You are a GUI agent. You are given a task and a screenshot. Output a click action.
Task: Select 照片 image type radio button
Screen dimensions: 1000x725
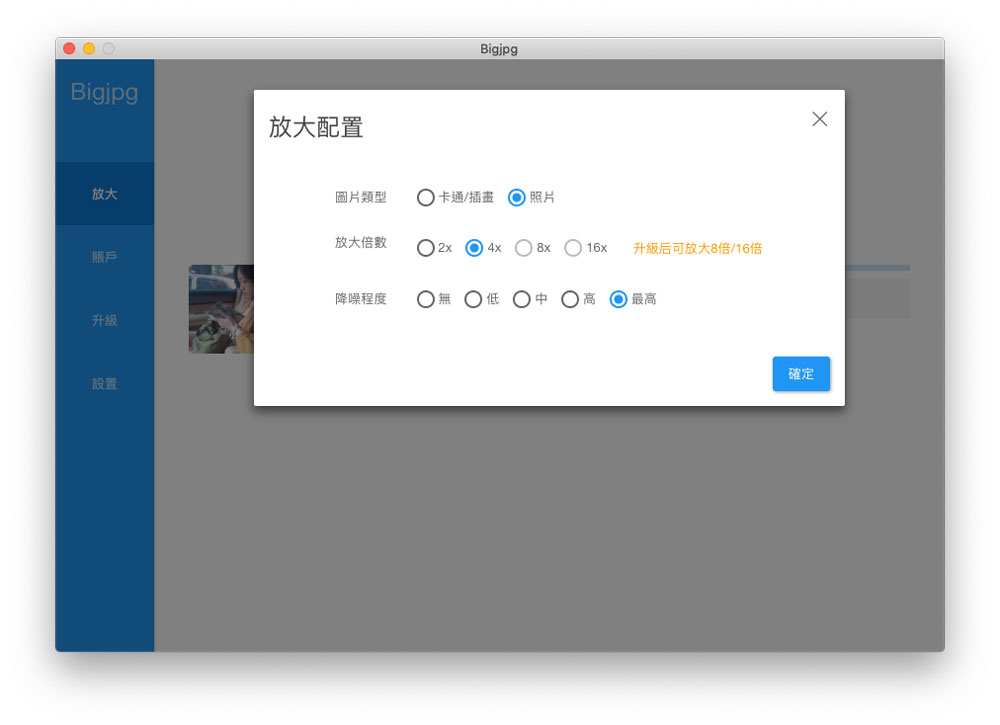(517, 198)
